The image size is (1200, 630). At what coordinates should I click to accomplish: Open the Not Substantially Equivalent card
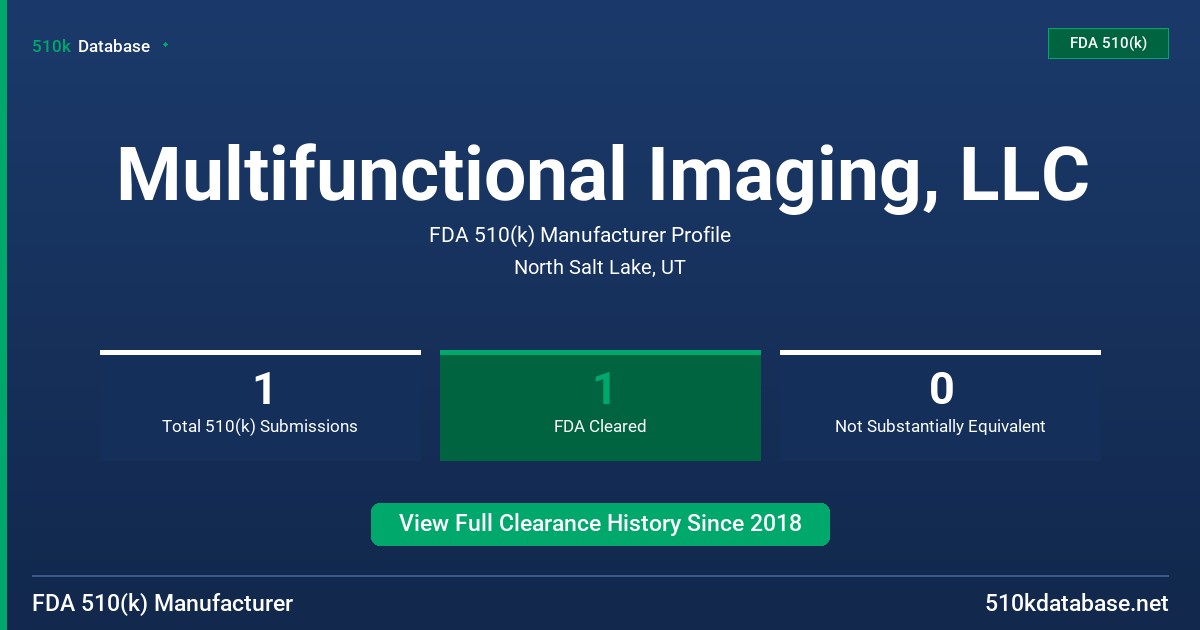[x=940, y=405]
